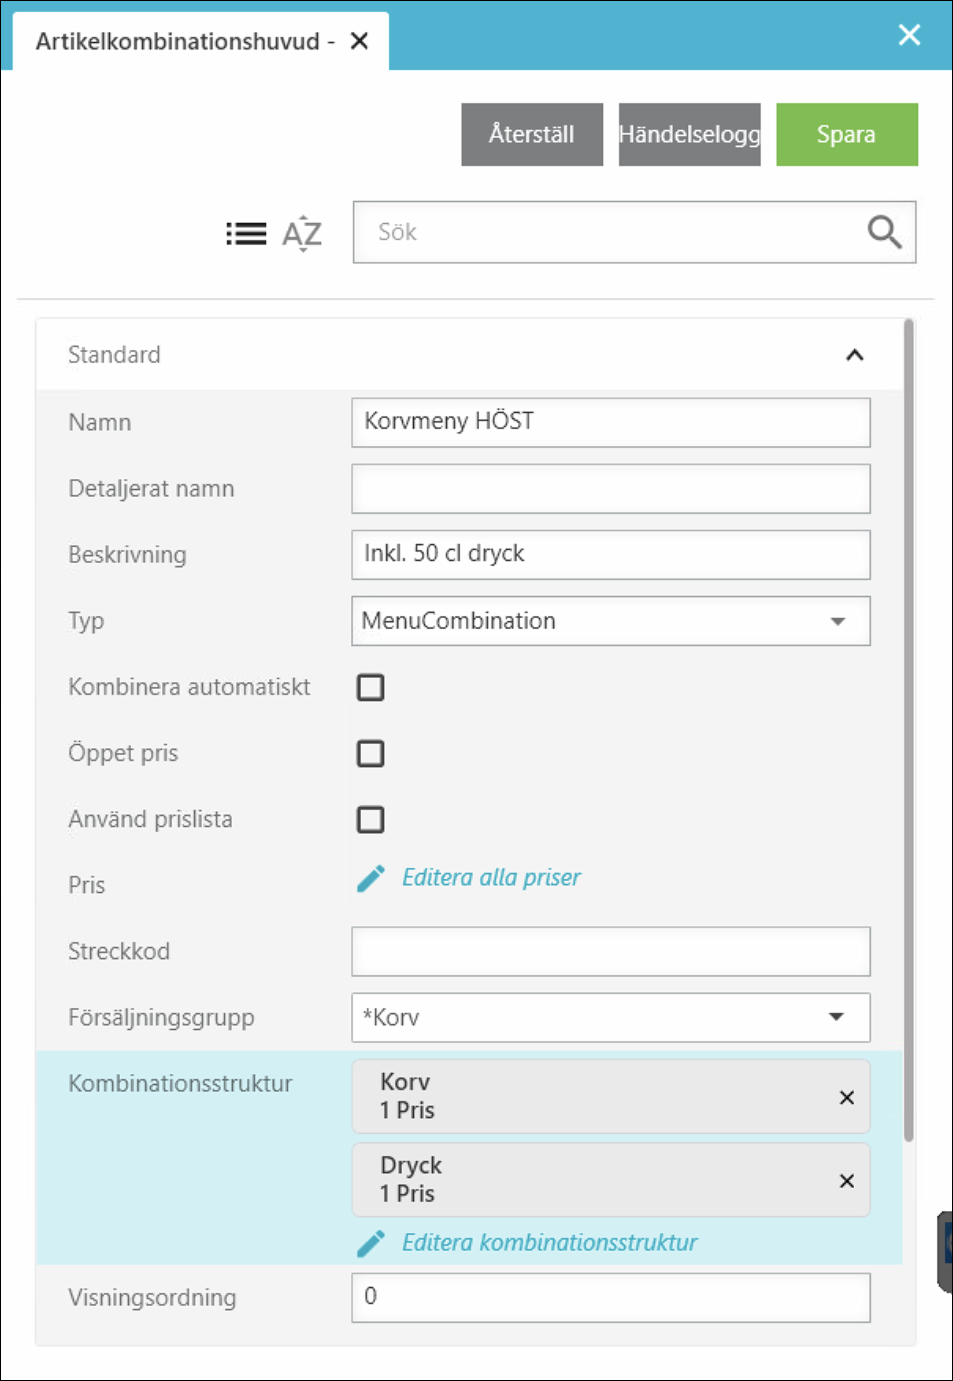Open the Händelselogg event log
The height and width of the screenshot is (1381, 953).
tap(689, 134)
